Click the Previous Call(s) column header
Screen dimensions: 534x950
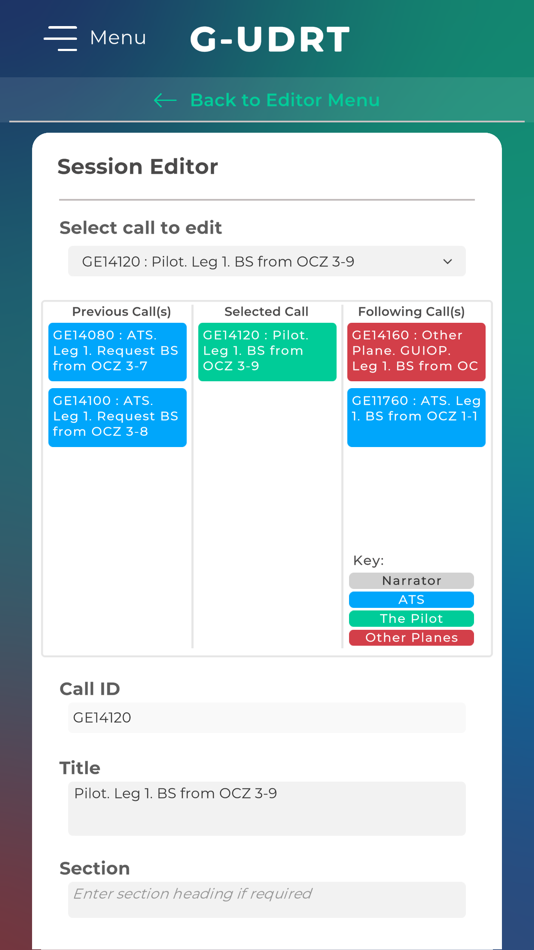click(121, 312)
